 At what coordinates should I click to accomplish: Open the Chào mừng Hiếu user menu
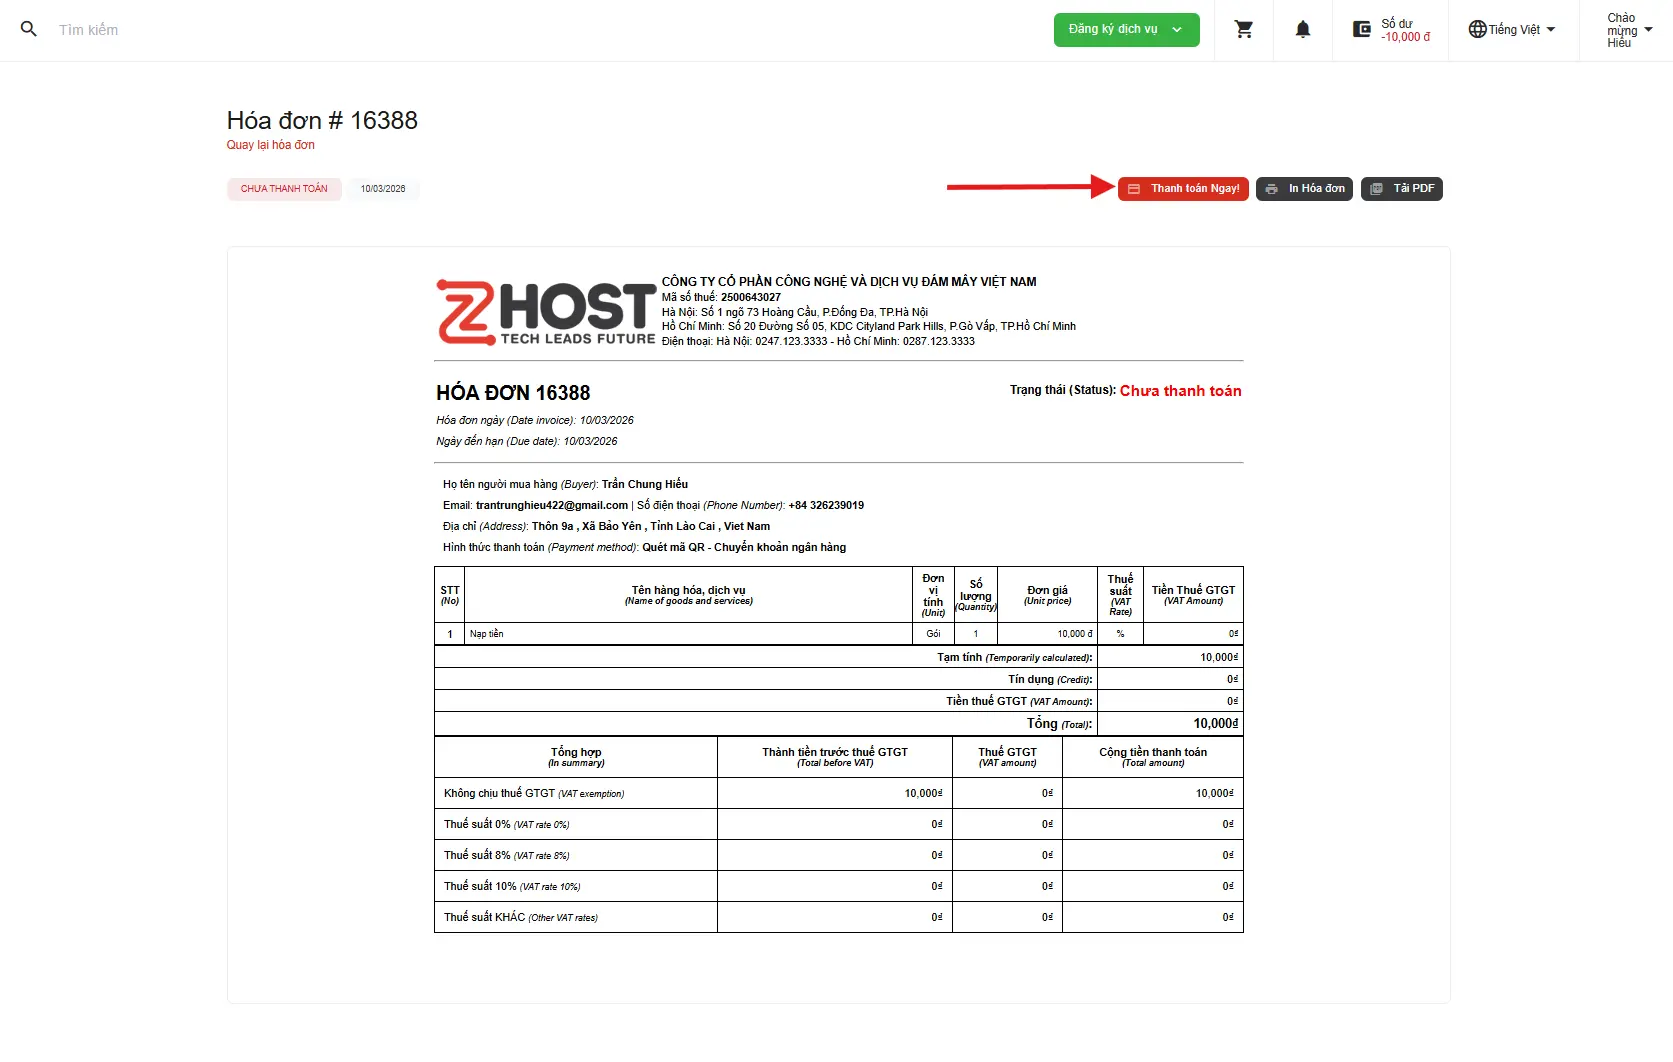click(x=1629, y=30)
